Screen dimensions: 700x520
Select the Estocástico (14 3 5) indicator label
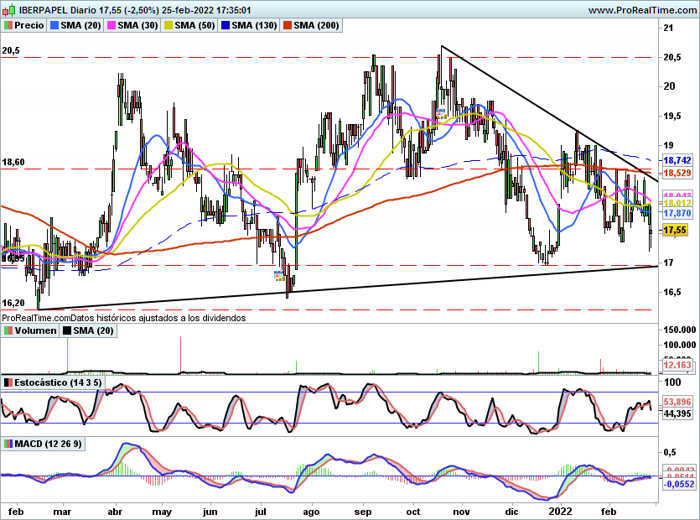52,383
